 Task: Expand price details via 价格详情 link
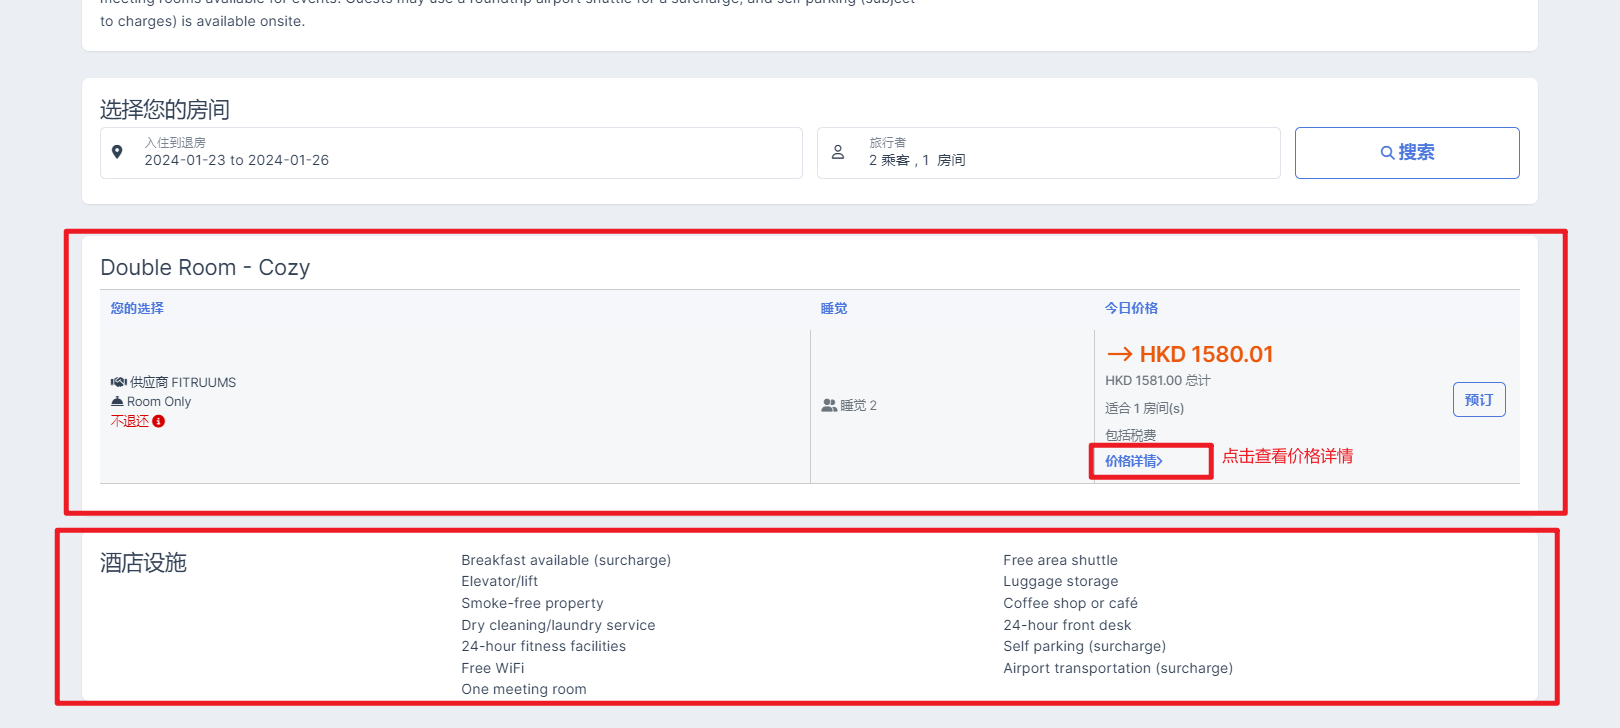(1133, 461)
